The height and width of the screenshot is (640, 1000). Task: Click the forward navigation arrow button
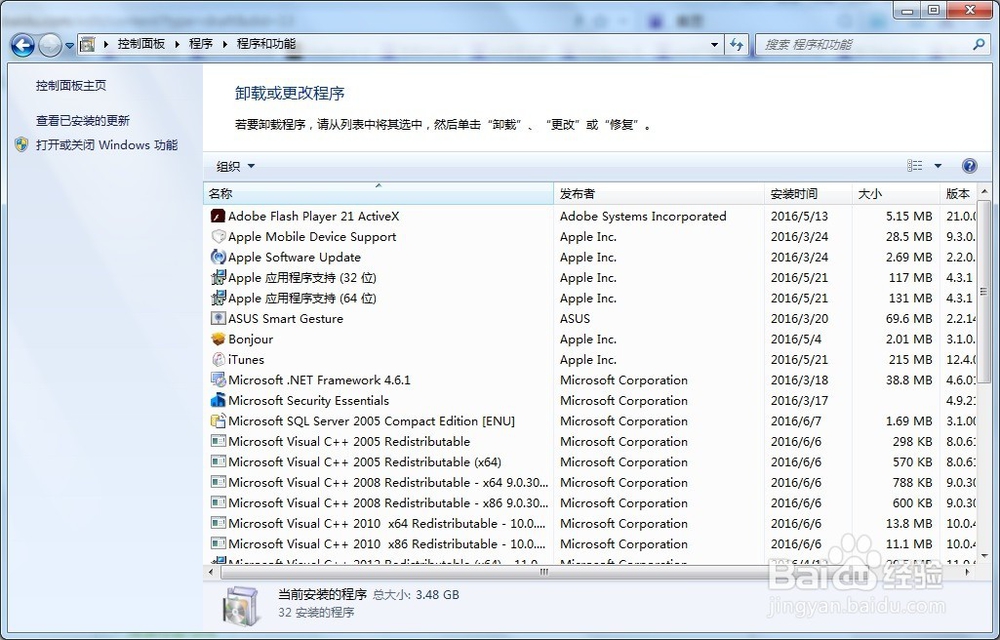tap(49, 45)
